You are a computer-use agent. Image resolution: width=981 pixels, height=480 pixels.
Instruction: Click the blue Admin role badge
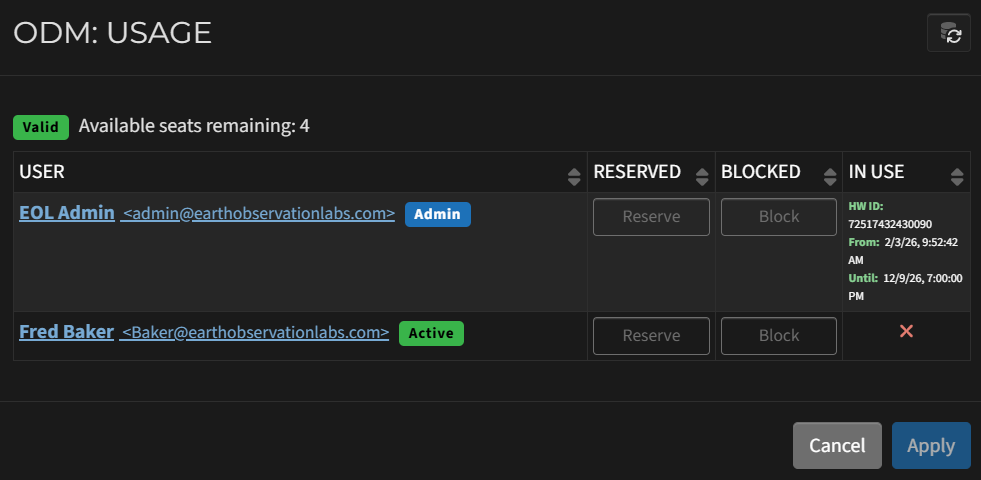coord(437,214)
